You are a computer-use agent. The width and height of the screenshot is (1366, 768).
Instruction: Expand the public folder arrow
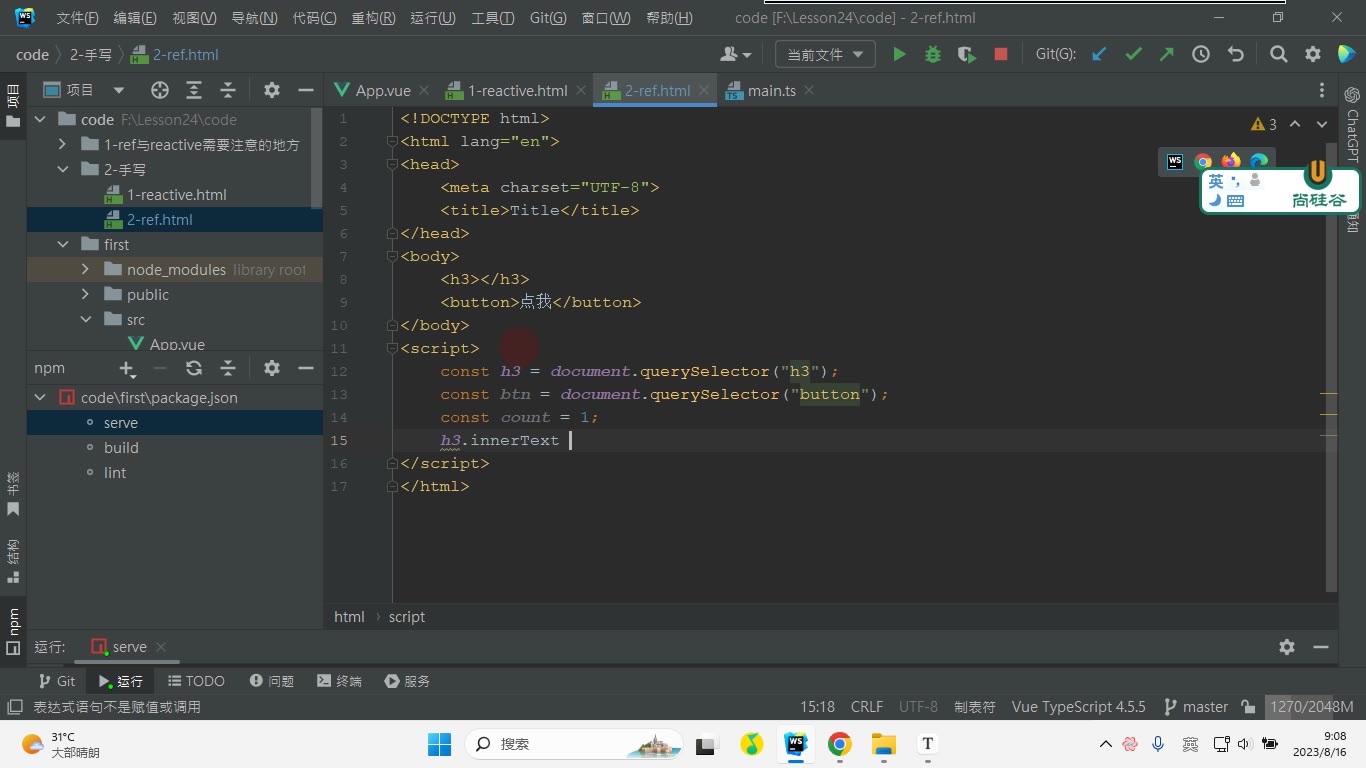click(85, 295)
